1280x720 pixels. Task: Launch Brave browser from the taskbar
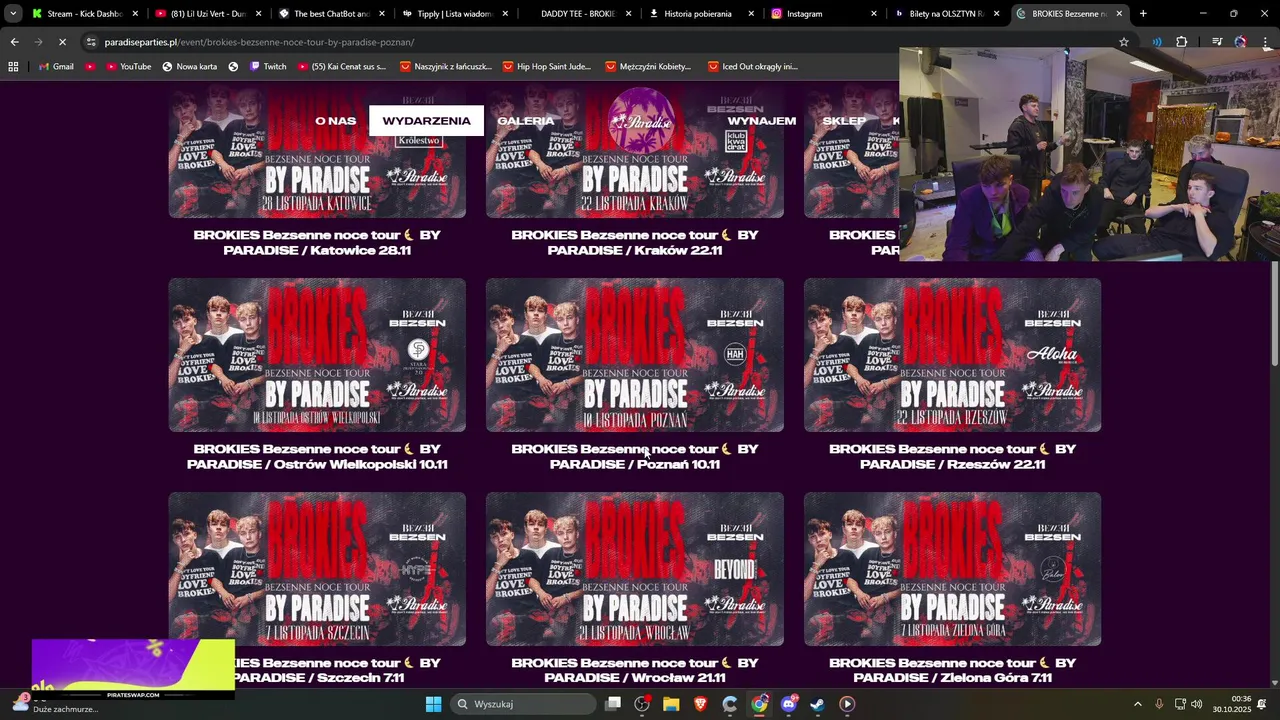coord(700,704)
